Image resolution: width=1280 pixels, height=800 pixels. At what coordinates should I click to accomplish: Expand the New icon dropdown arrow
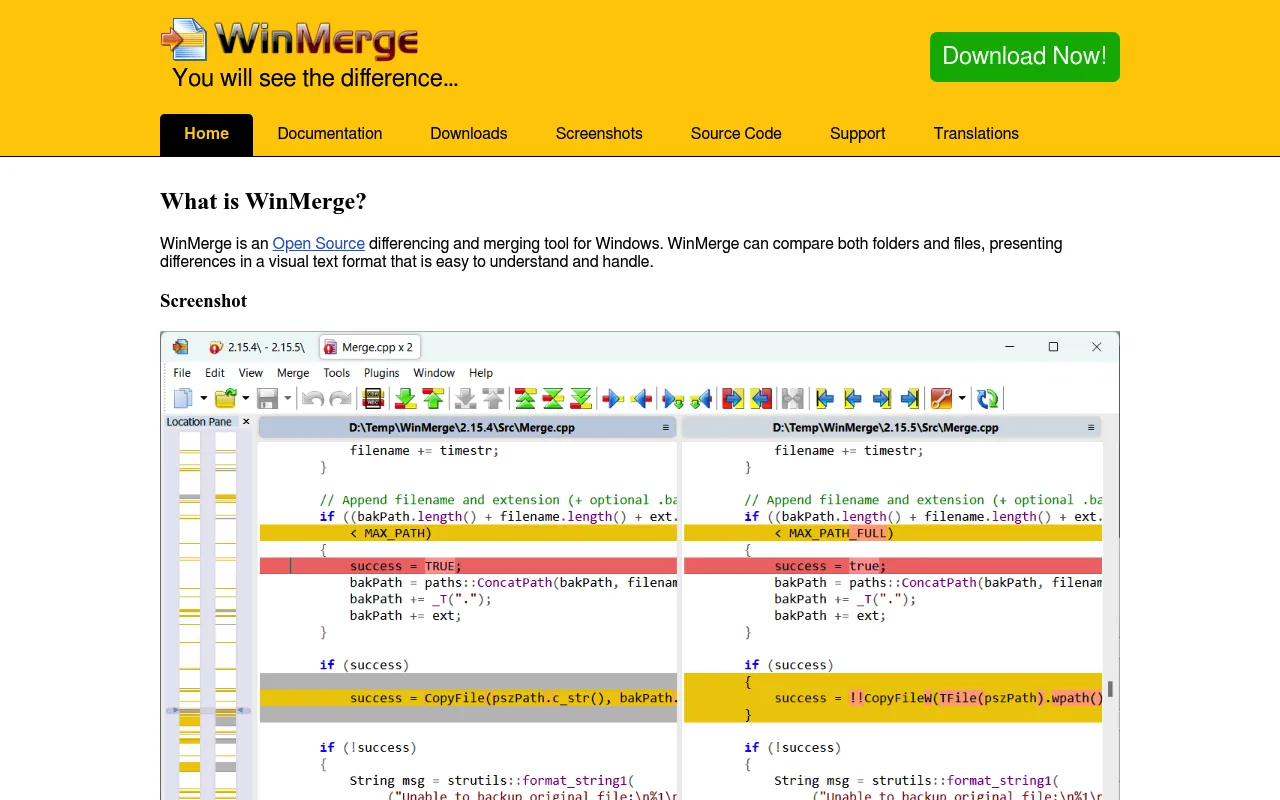[x=204, y=398]
